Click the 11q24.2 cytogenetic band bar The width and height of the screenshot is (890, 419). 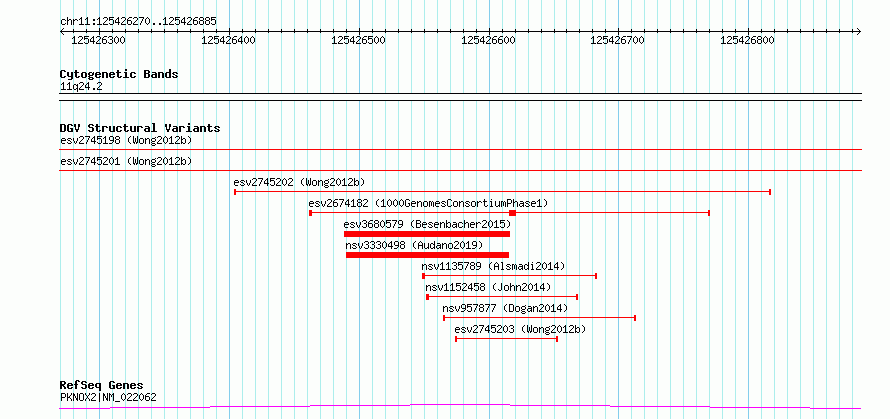[461, 97]
